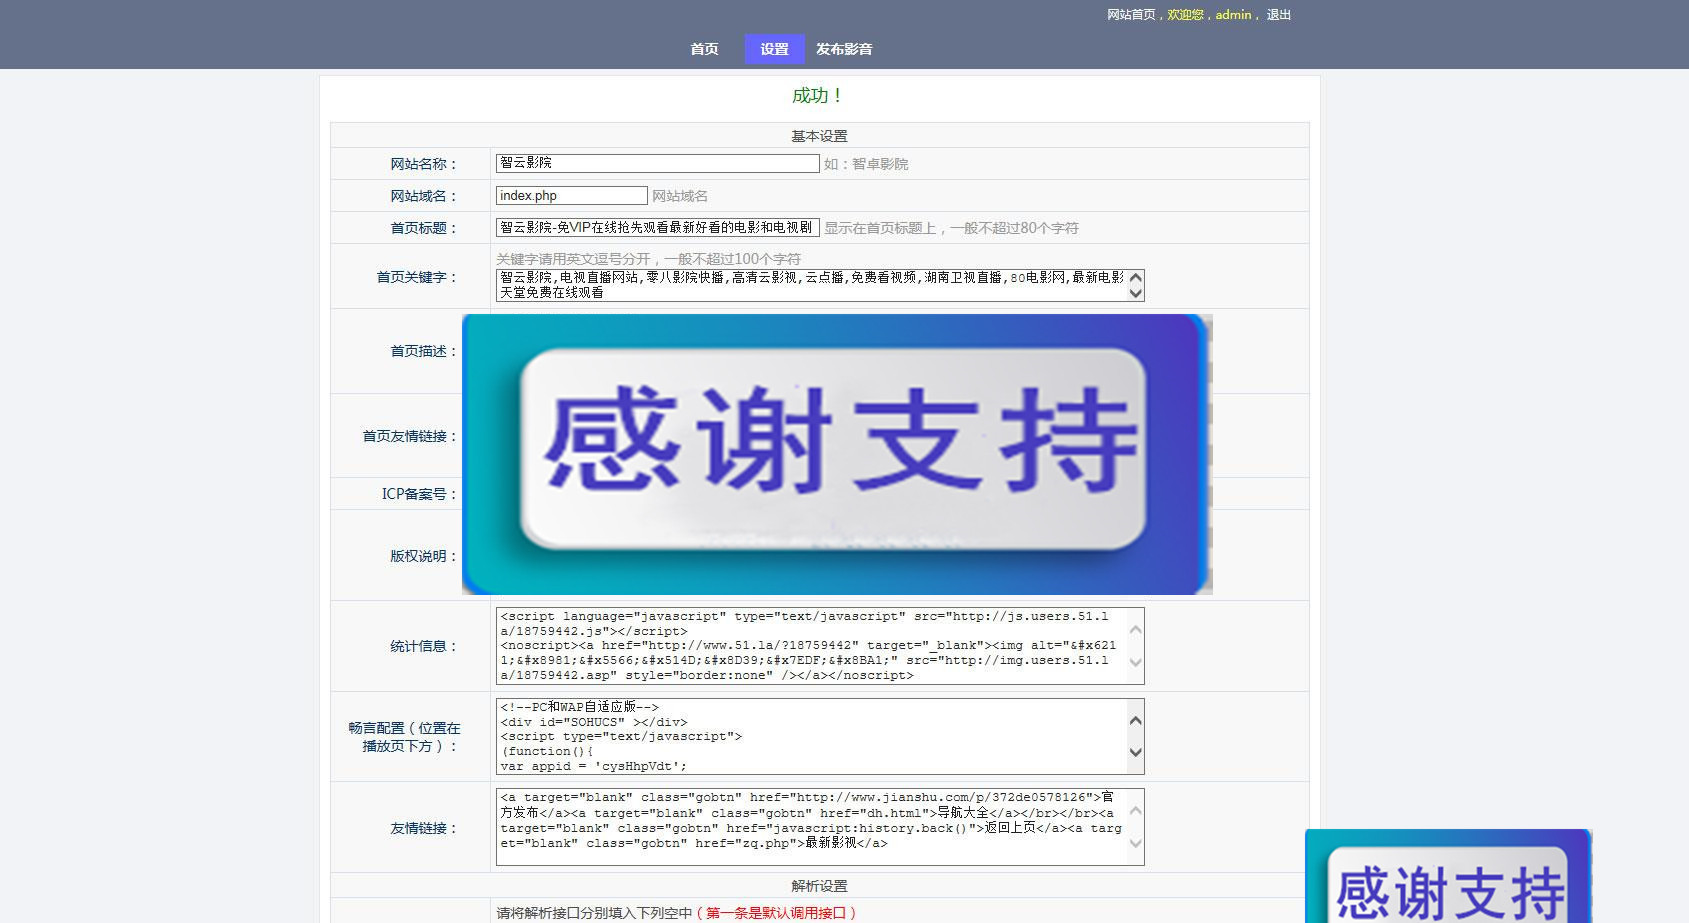Screen dimensions: 1689x923
Task: Click scroll-up arrow of 首页关键字 textarea
Action: (x=1135, y=277)
